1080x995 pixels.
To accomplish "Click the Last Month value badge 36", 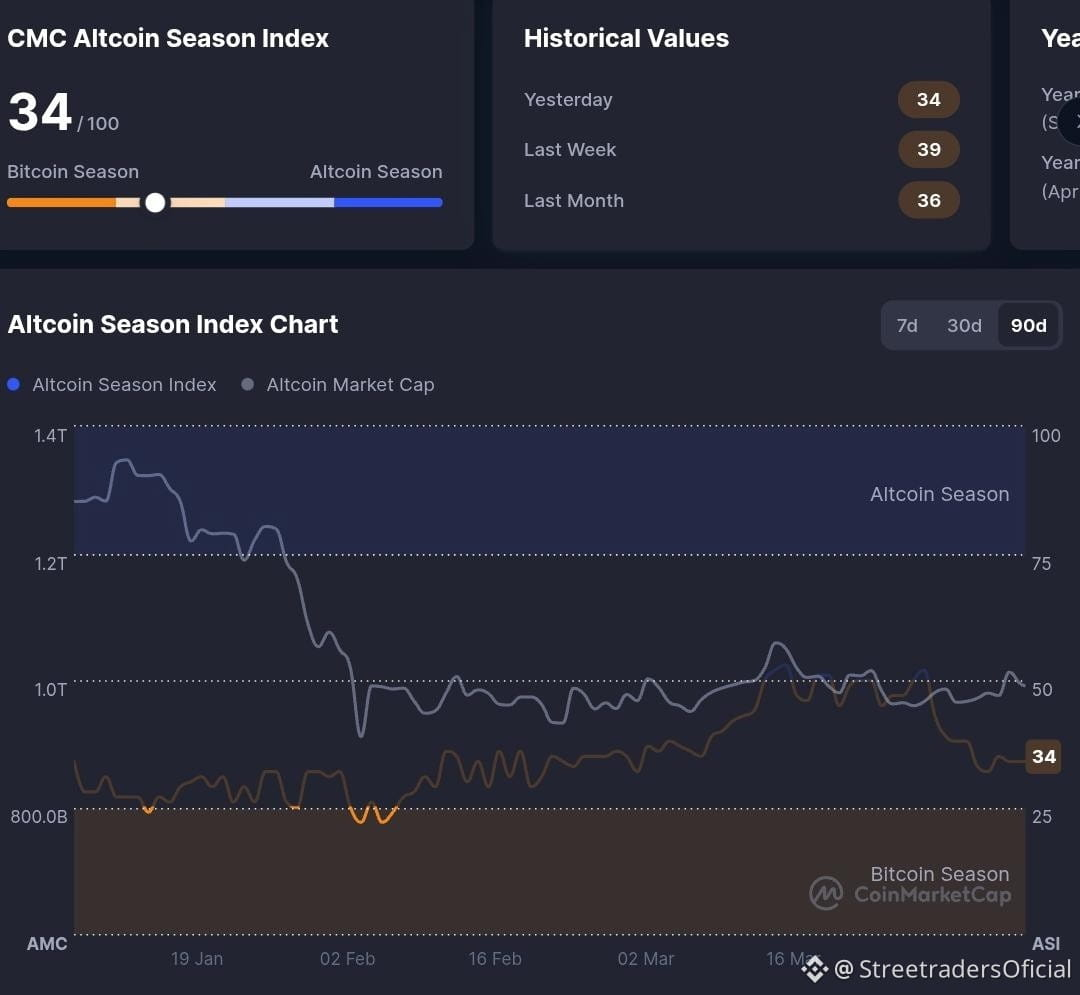I will tap(928, 200).
